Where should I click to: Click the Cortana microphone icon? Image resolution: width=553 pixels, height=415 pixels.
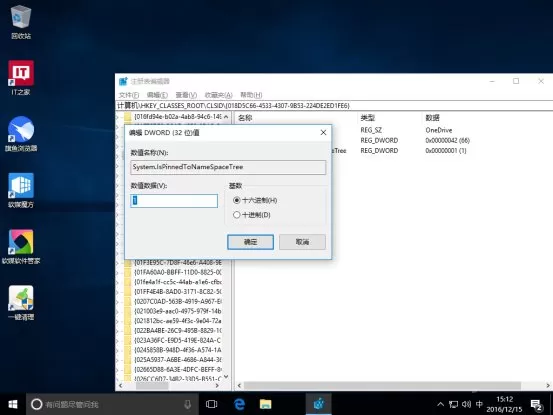pos(188,404)
